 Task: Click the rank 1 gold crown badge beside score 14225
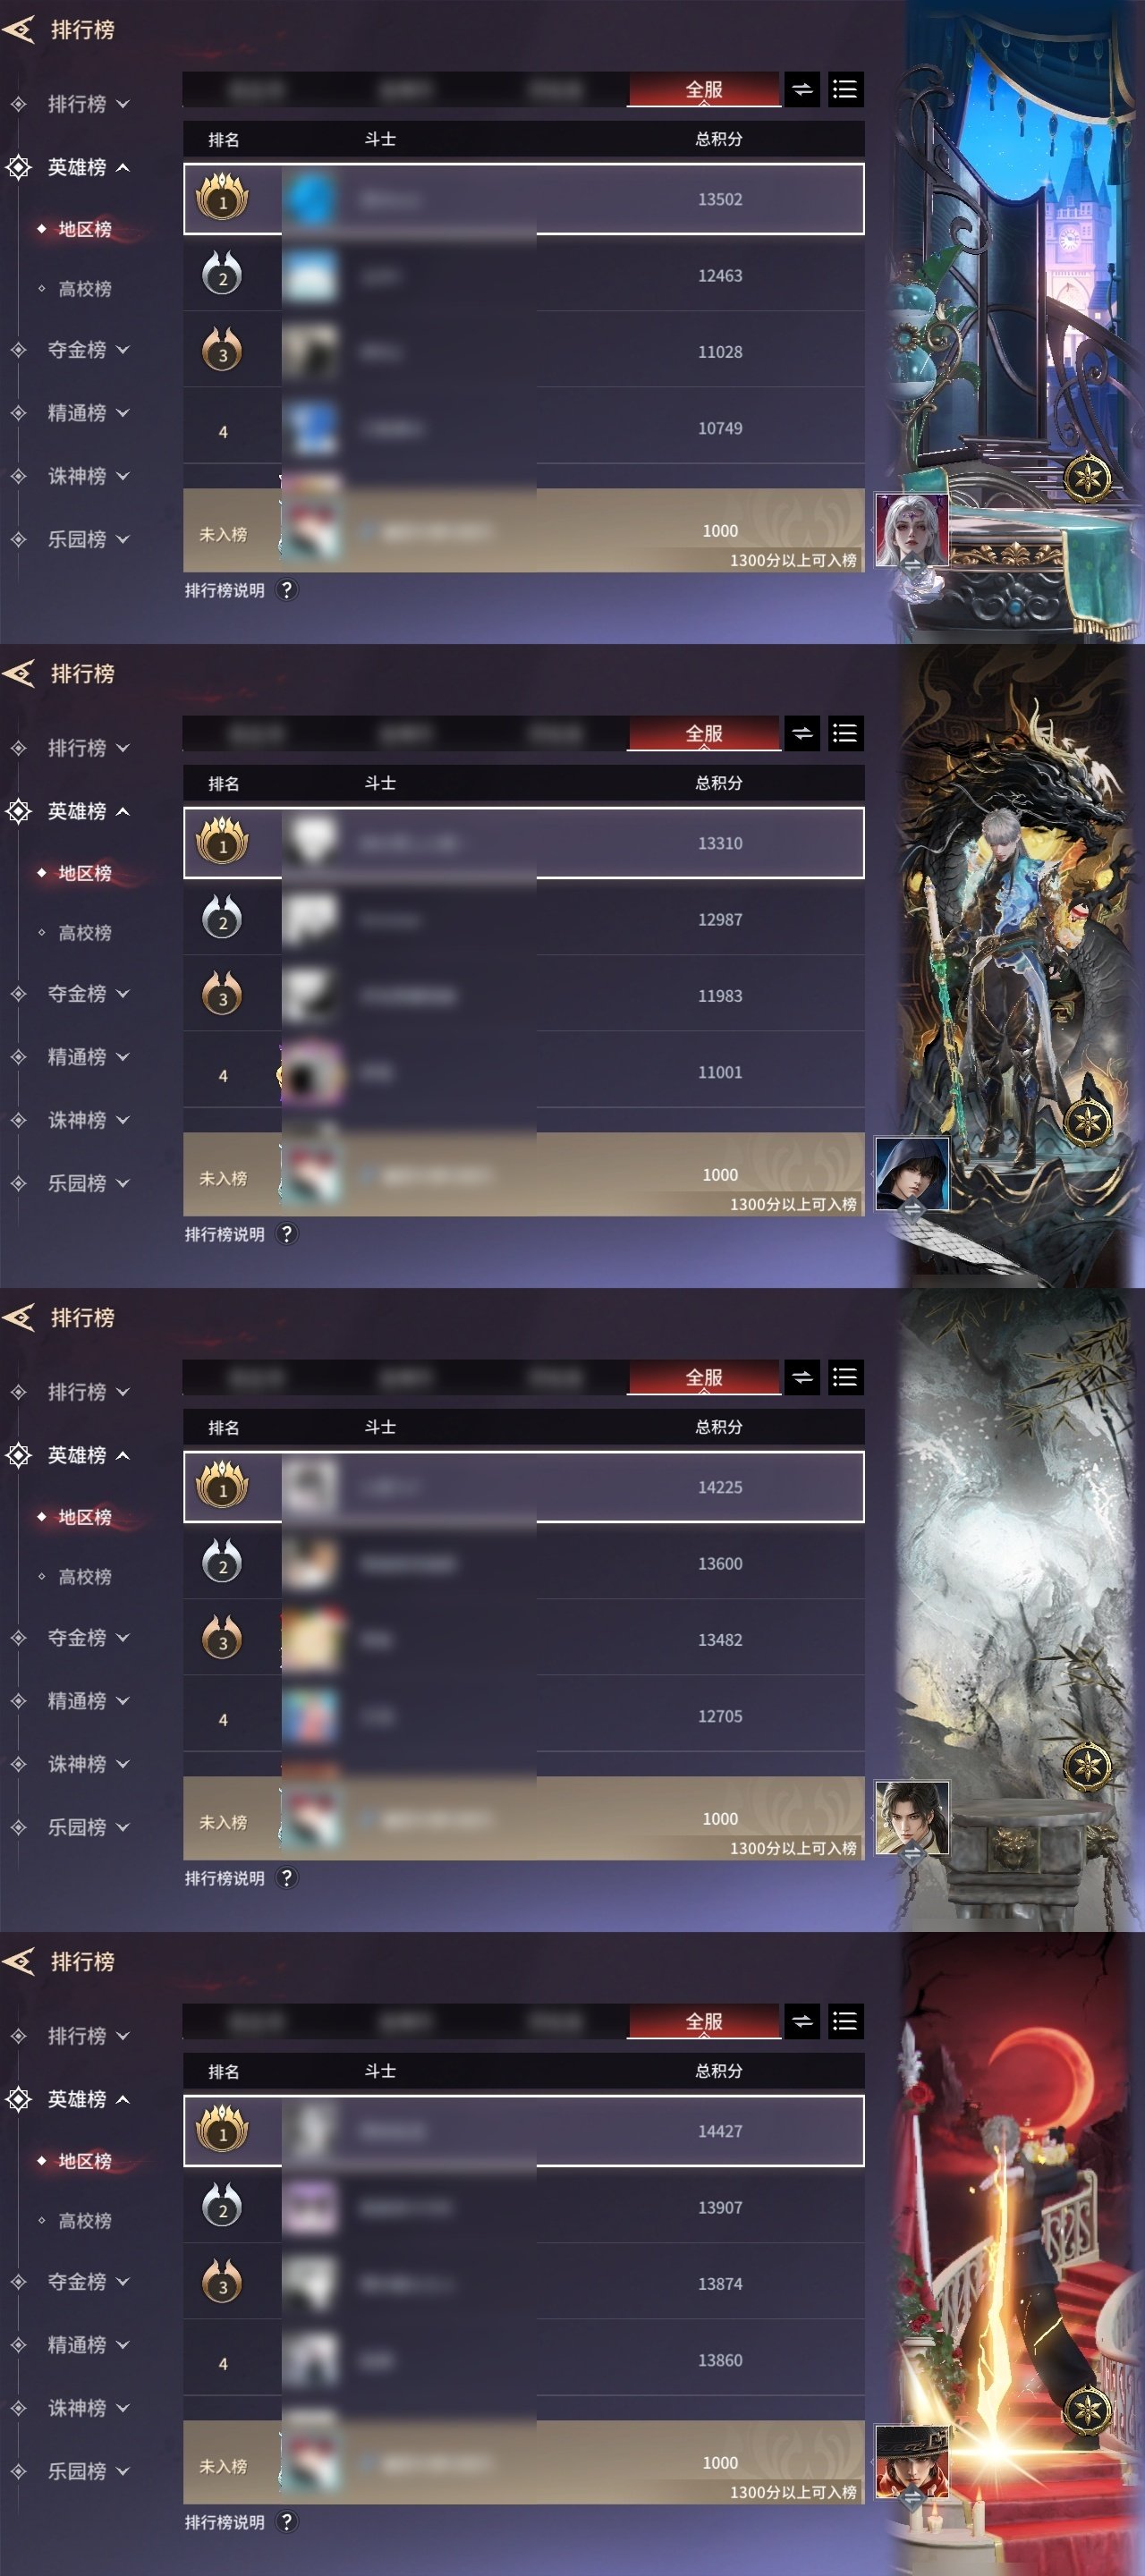click(x=222, y=1485)
